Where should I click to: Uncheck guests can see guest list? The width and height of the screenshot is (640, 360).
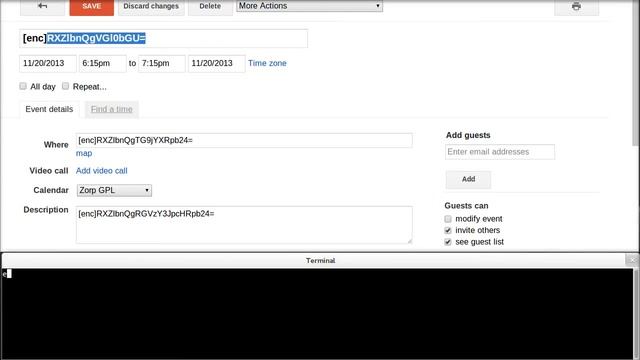point(448,242)
